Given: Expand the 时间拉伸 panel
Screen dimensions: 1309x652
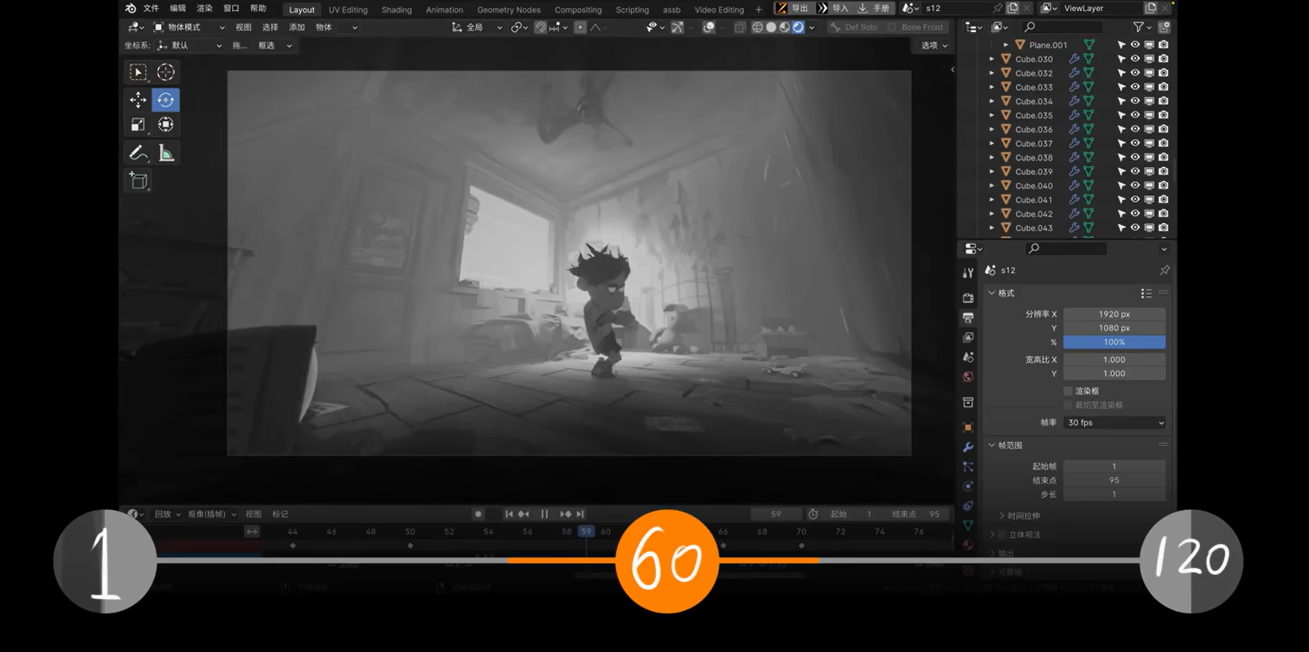Looking at the screenshot, I should pos(1002,516).
